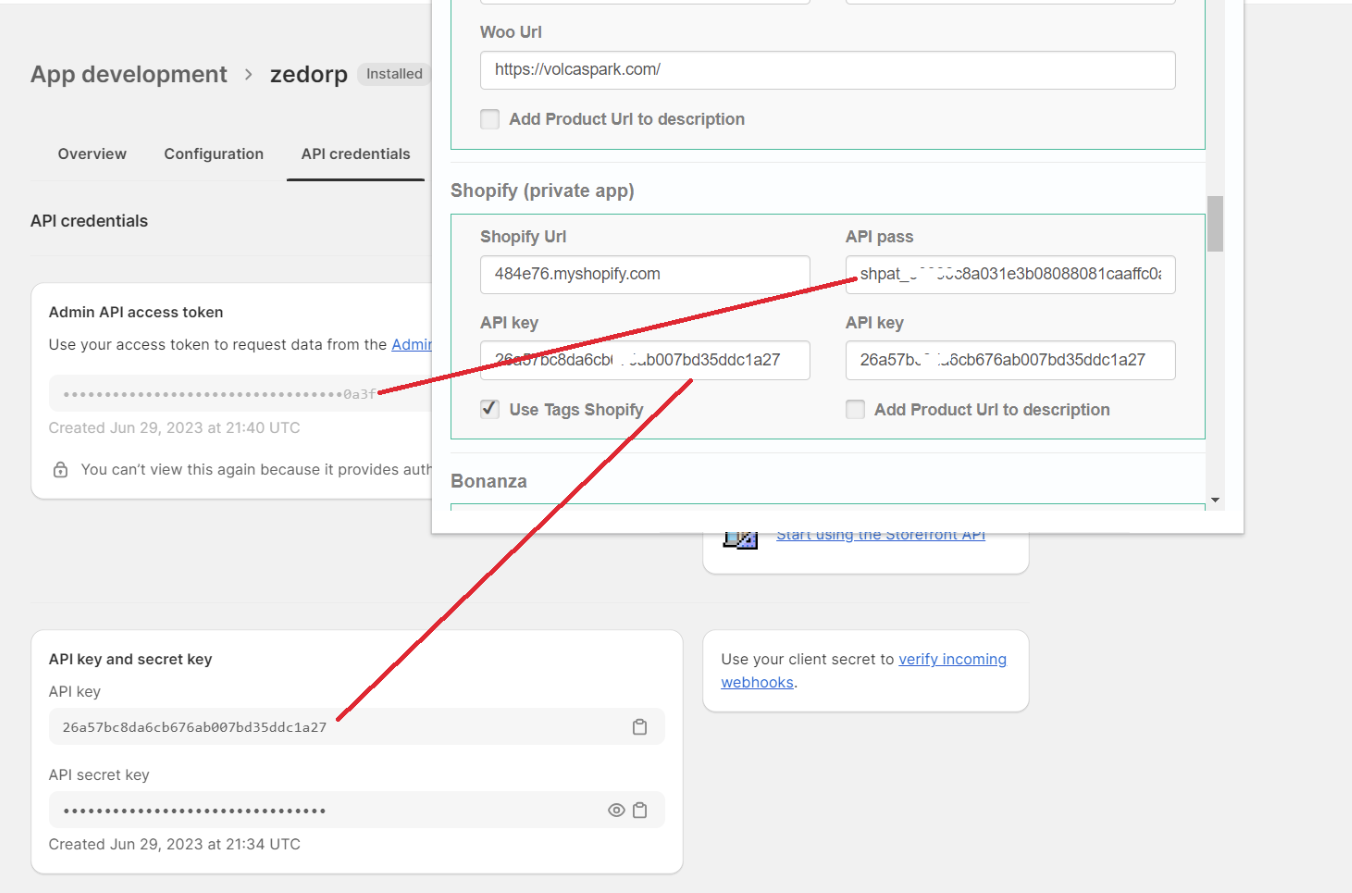Image resolution: width=1352 pixels, height=893 pixels.
Task: Enable Add Product Url to description under Woo Url
Action: (490, 119)
